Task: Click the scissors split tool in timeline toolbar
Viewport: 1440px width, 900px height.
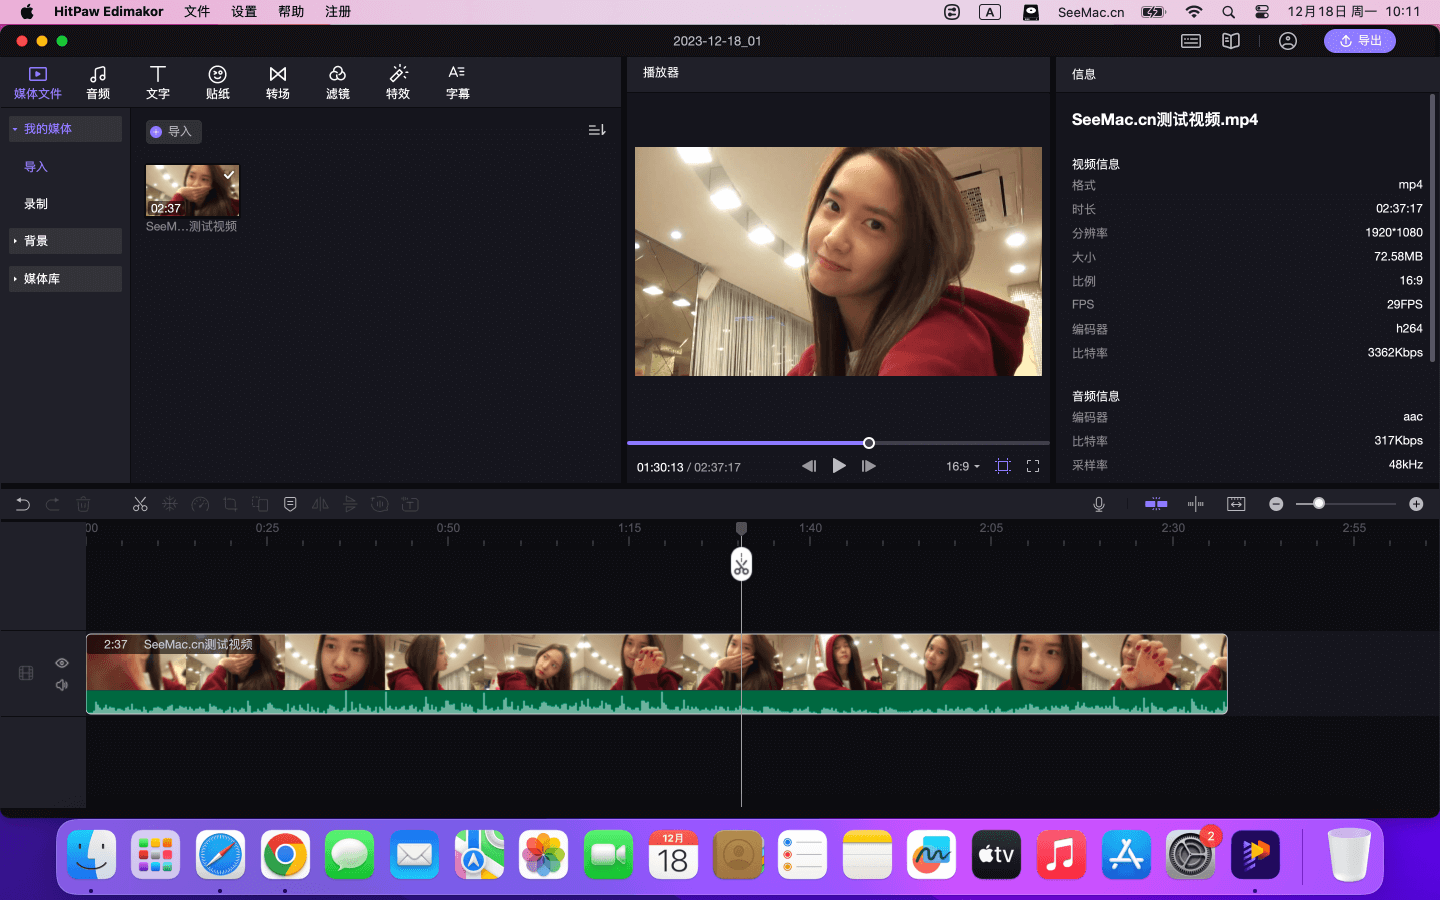Action: point(140,504)
